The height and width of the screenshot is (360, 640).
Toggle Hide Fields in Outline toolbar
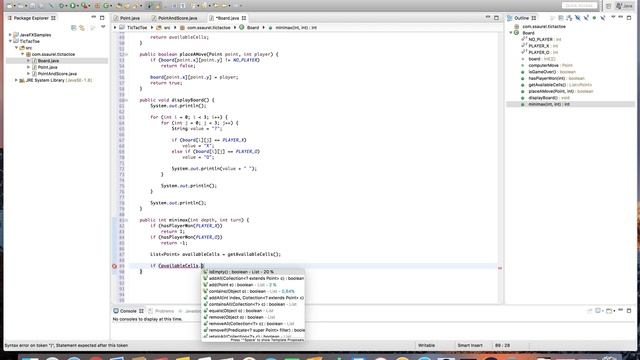tap(578, 18)
